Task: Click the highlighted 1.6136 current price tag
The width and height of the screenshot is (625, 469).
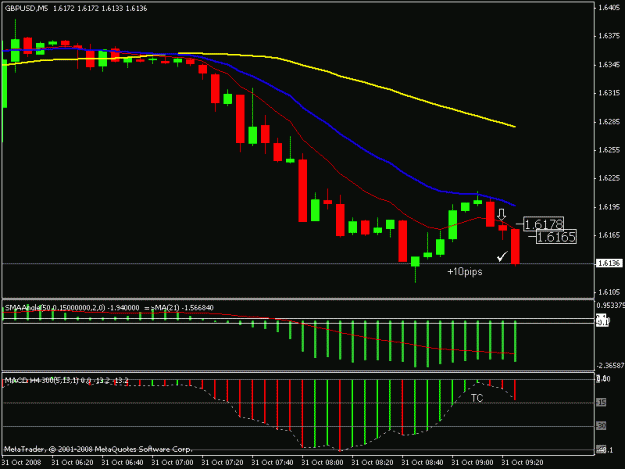Action: (609, 263)
